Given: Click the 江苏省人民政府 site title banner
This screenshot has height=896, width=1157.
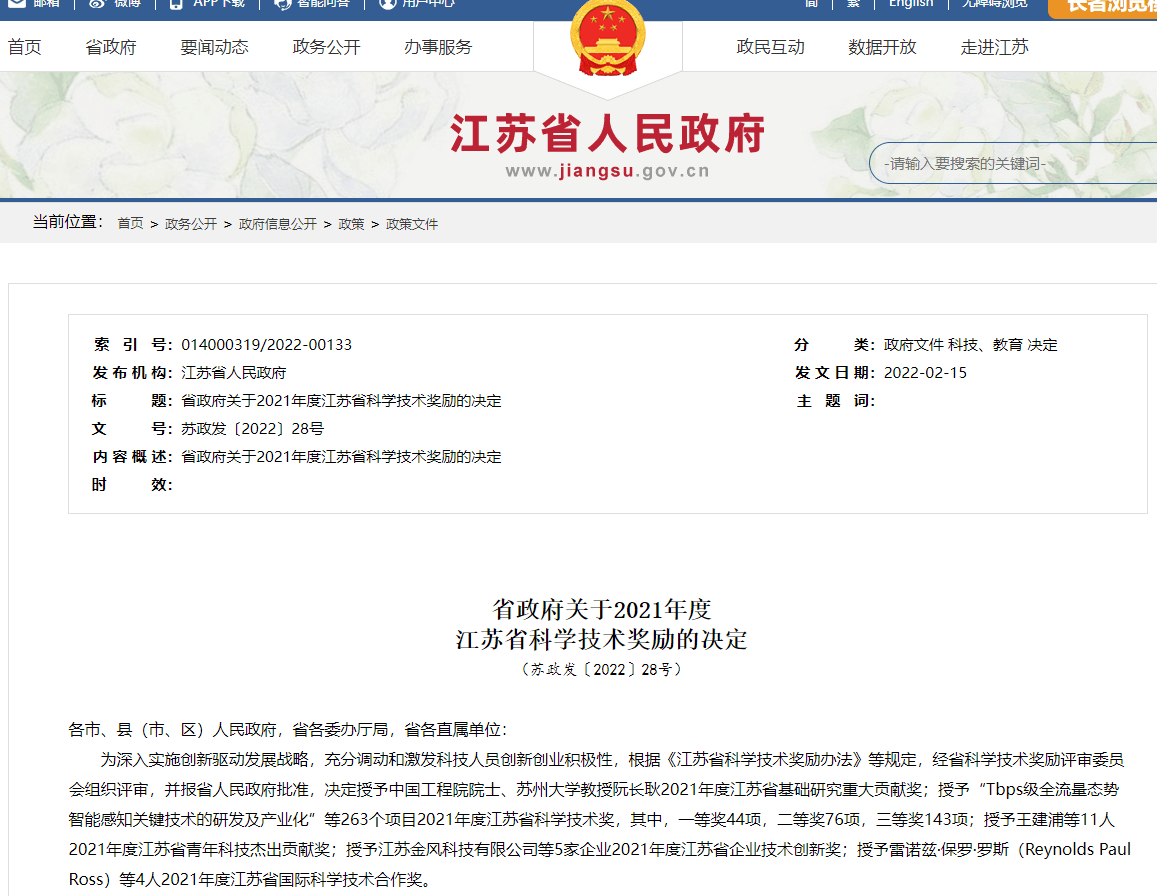Looking at the screenshot, I should tap(607, 134).
